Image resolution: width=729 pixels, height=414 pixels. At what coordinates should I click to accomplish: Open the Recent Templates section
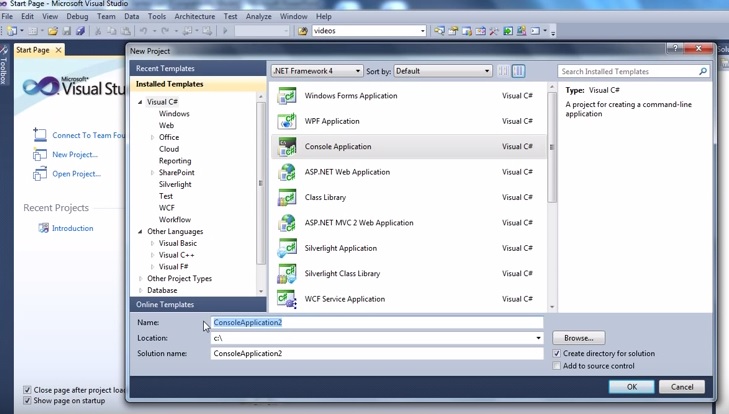(x=198, y=68)
